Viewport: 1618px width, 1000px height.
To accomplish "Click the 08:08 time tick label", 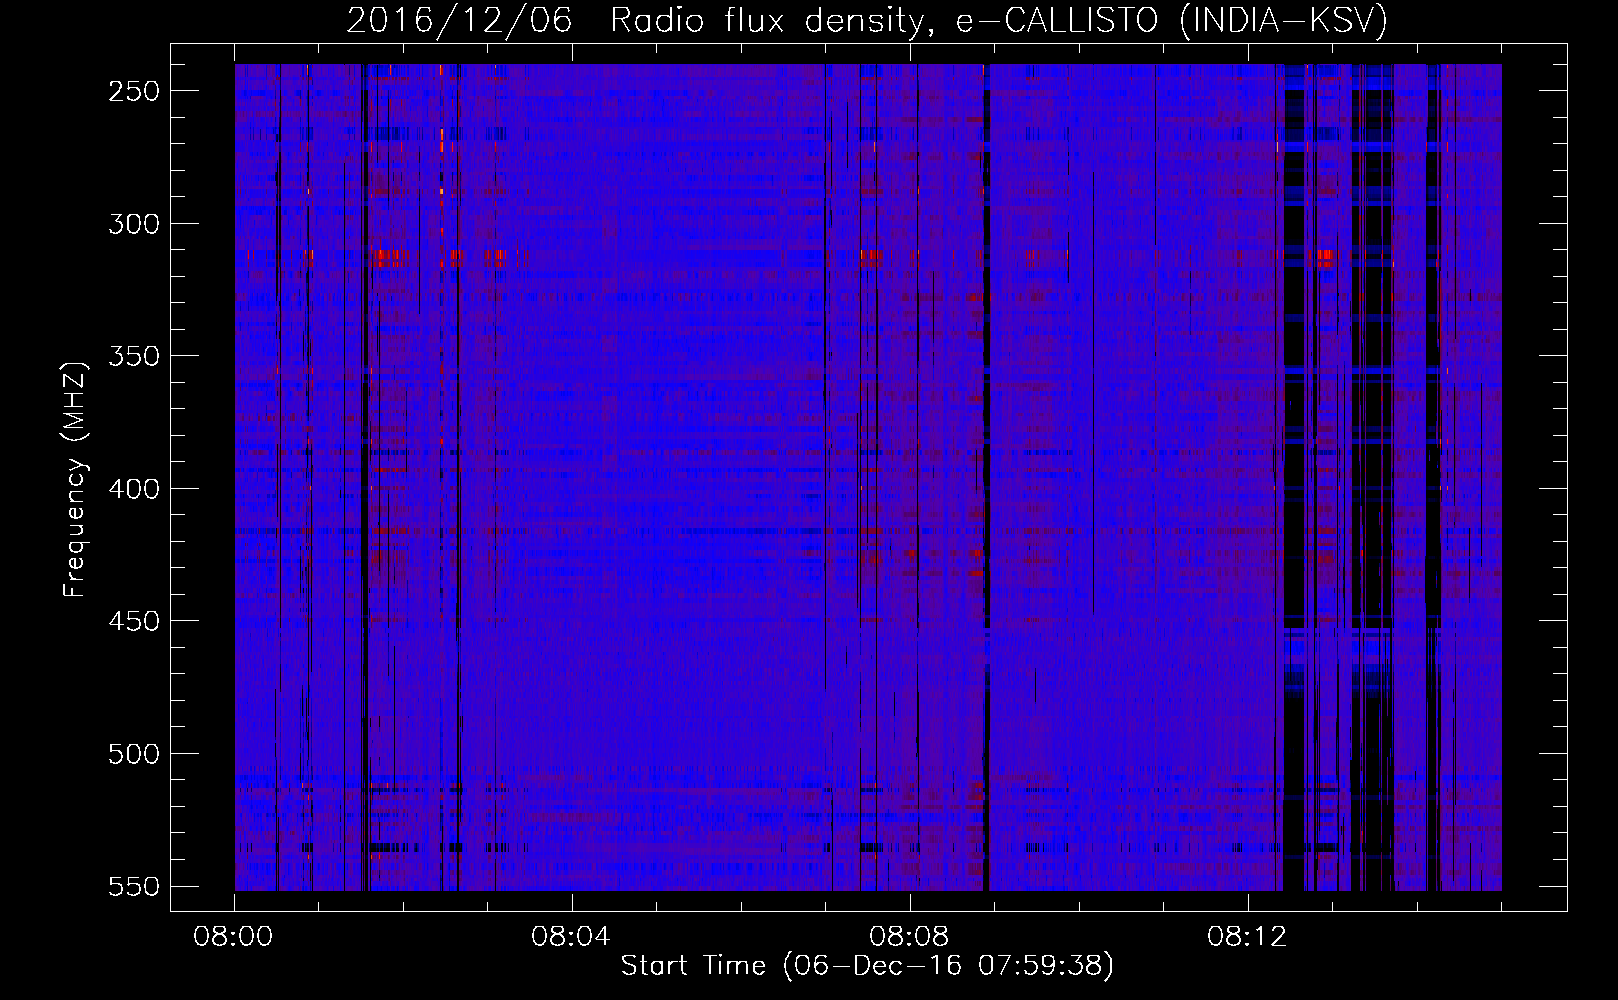I will pos(910,937).
